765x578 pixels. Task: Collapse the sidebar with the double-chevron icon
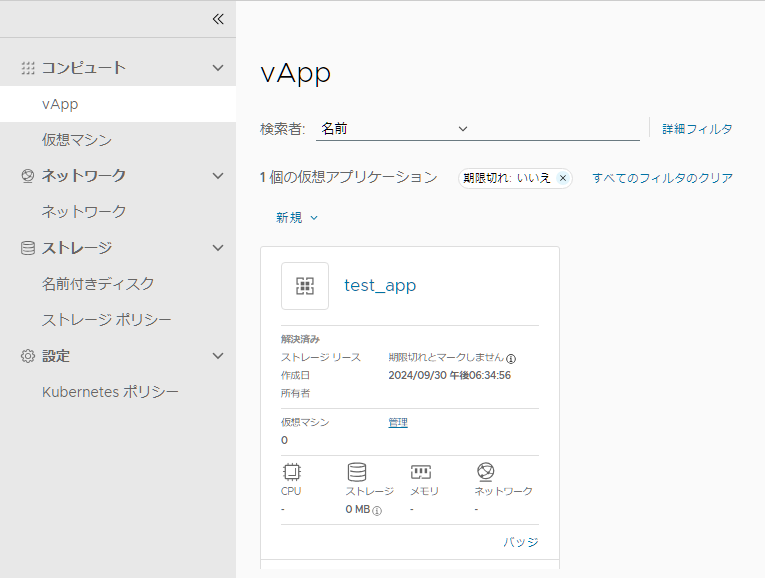[218, 19]
